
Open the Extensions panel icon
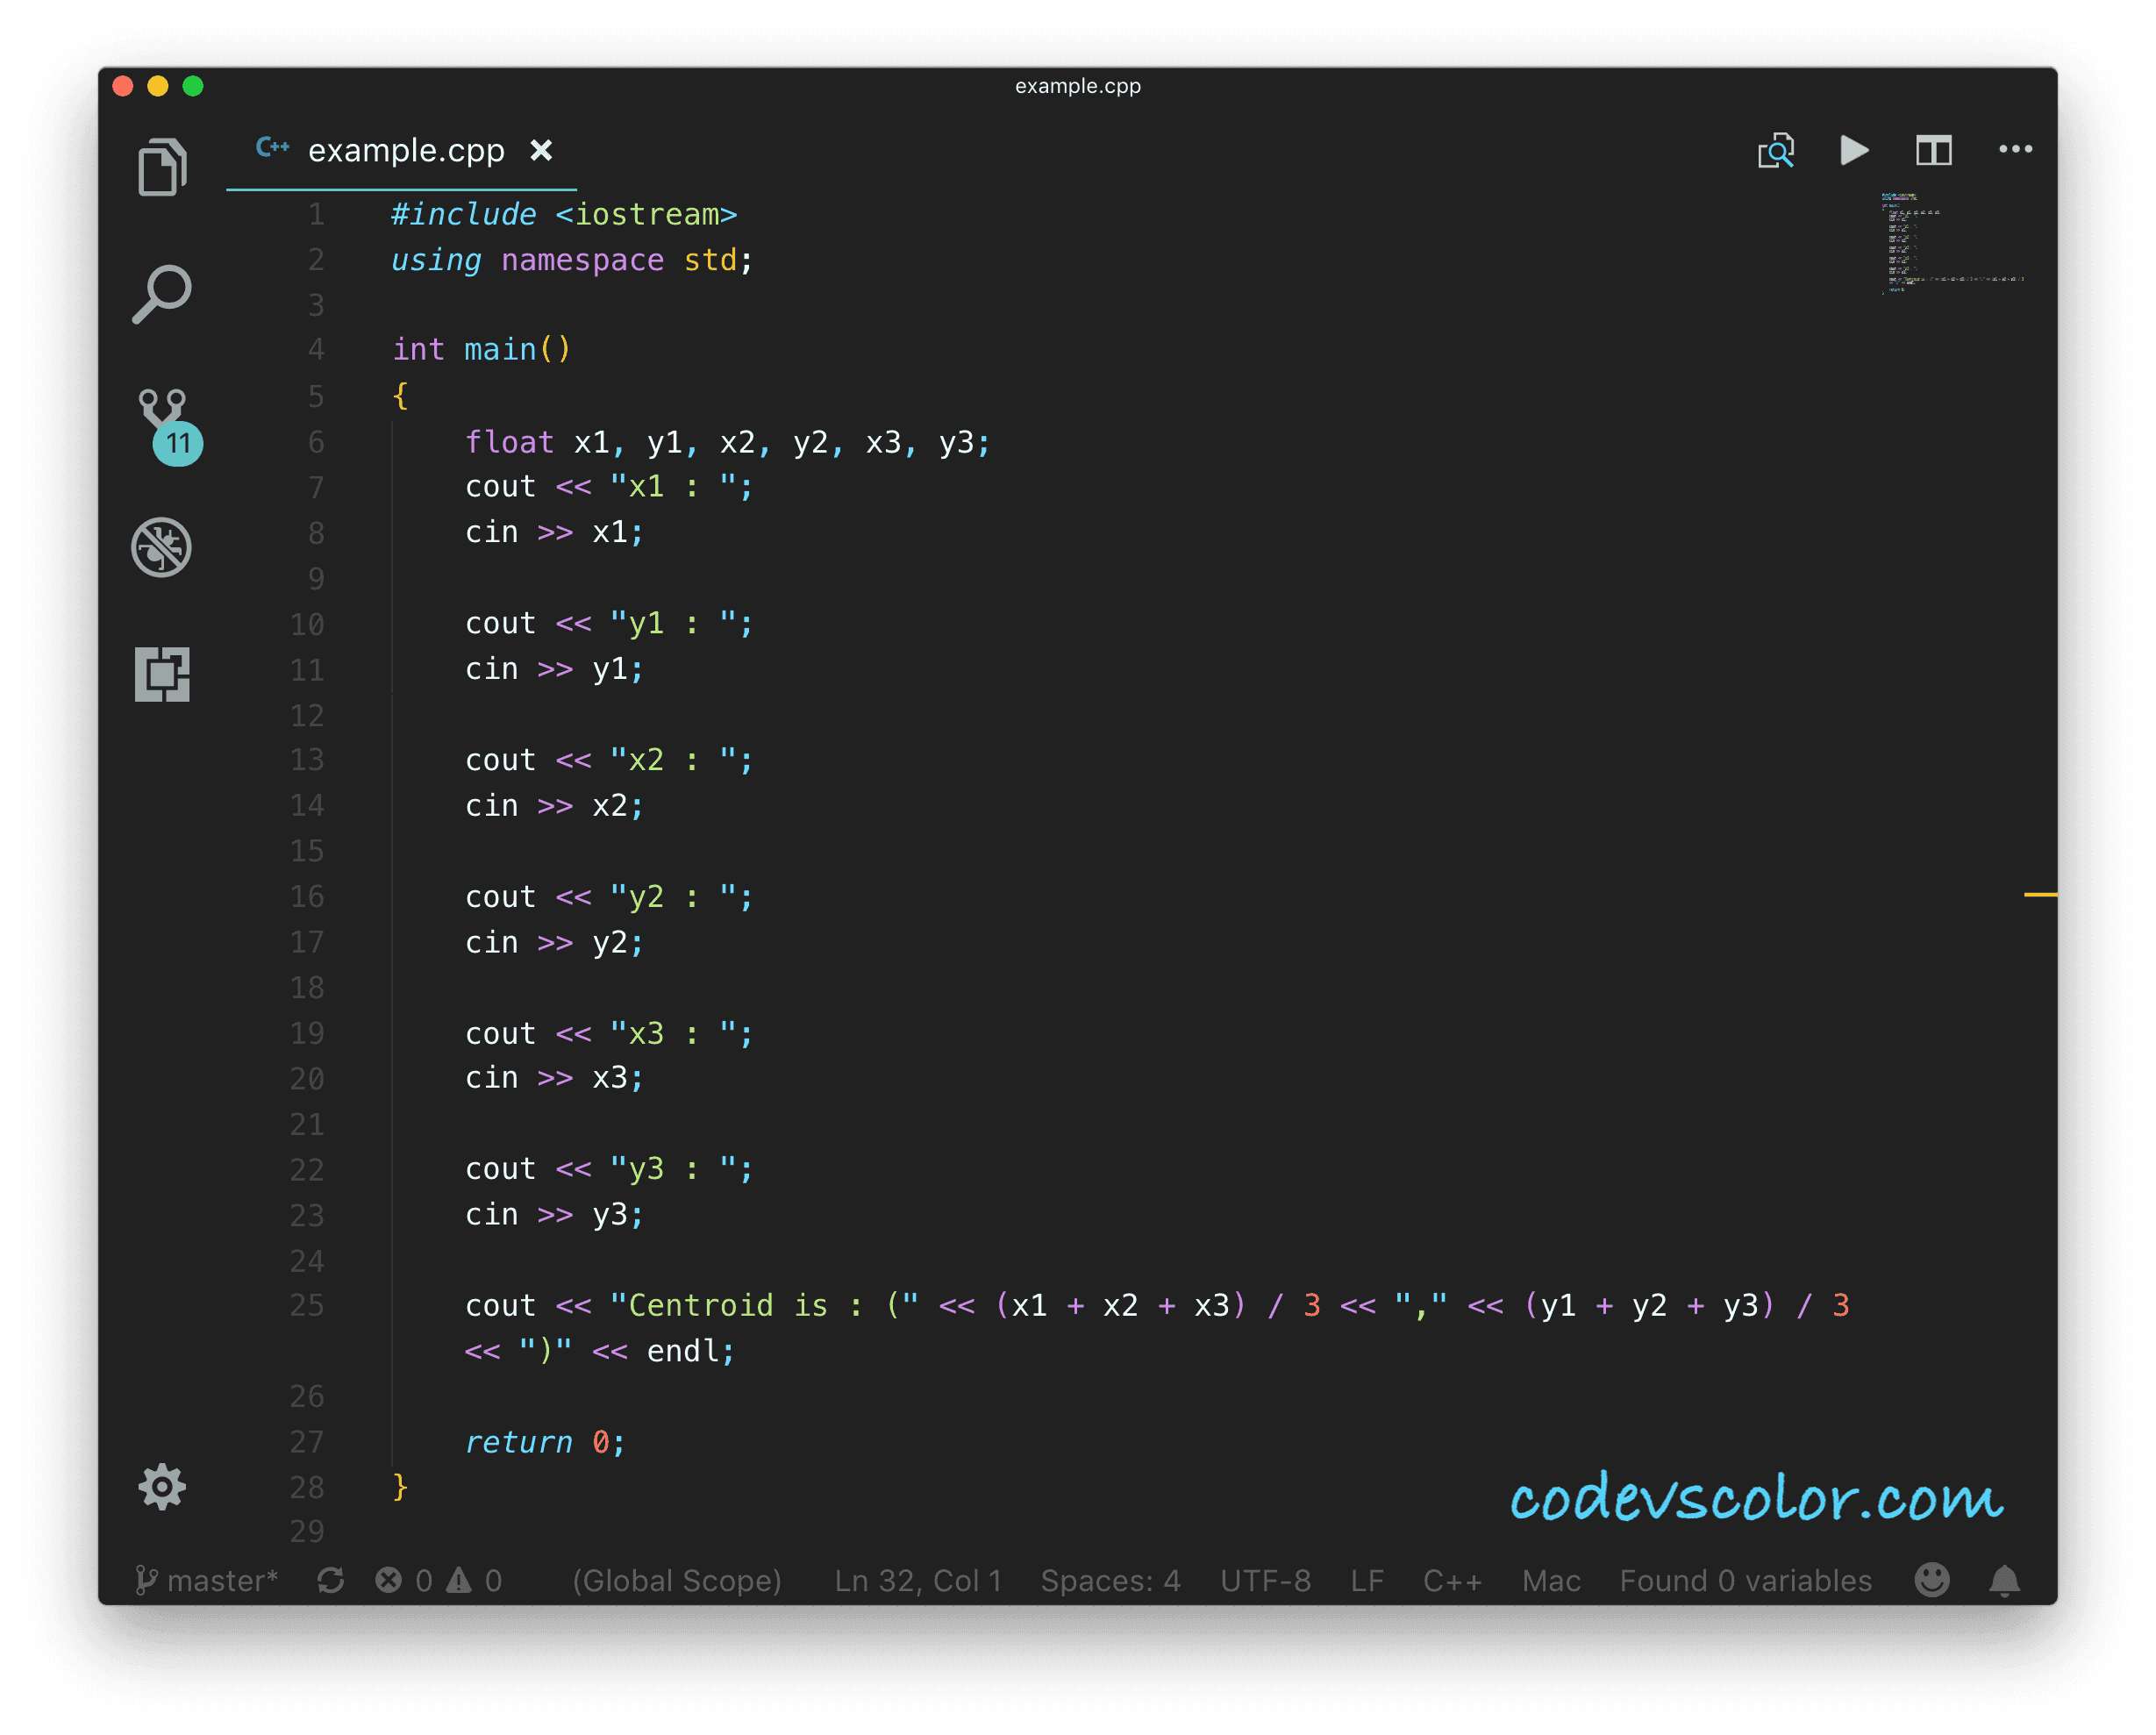162,674
